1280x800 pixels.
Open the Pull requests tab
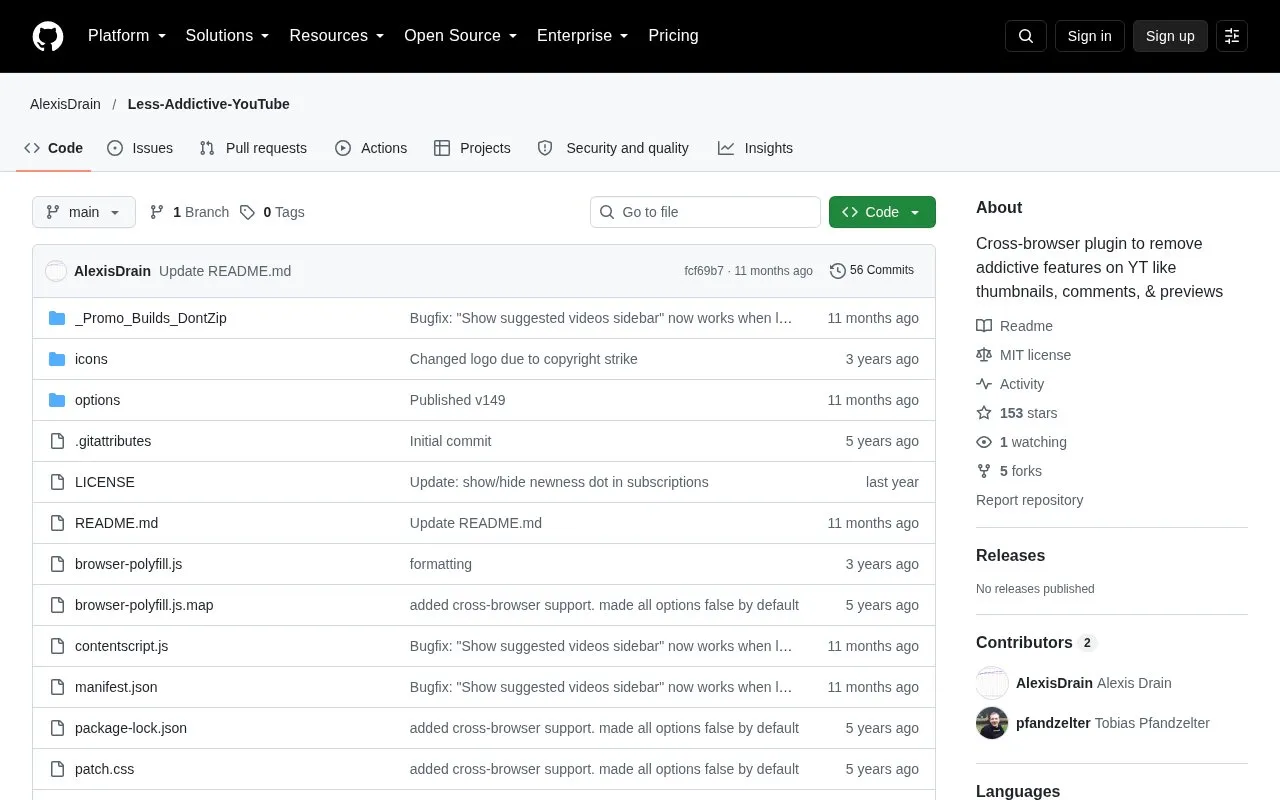[253, 148]
